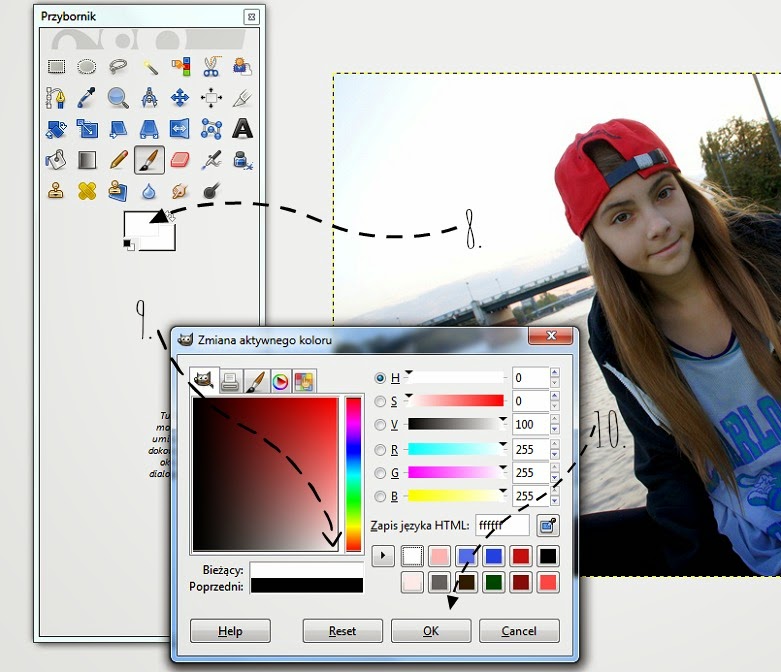Switch to the color Wheel tab
This screenshot has width=781, height=672.
(280, 382)
